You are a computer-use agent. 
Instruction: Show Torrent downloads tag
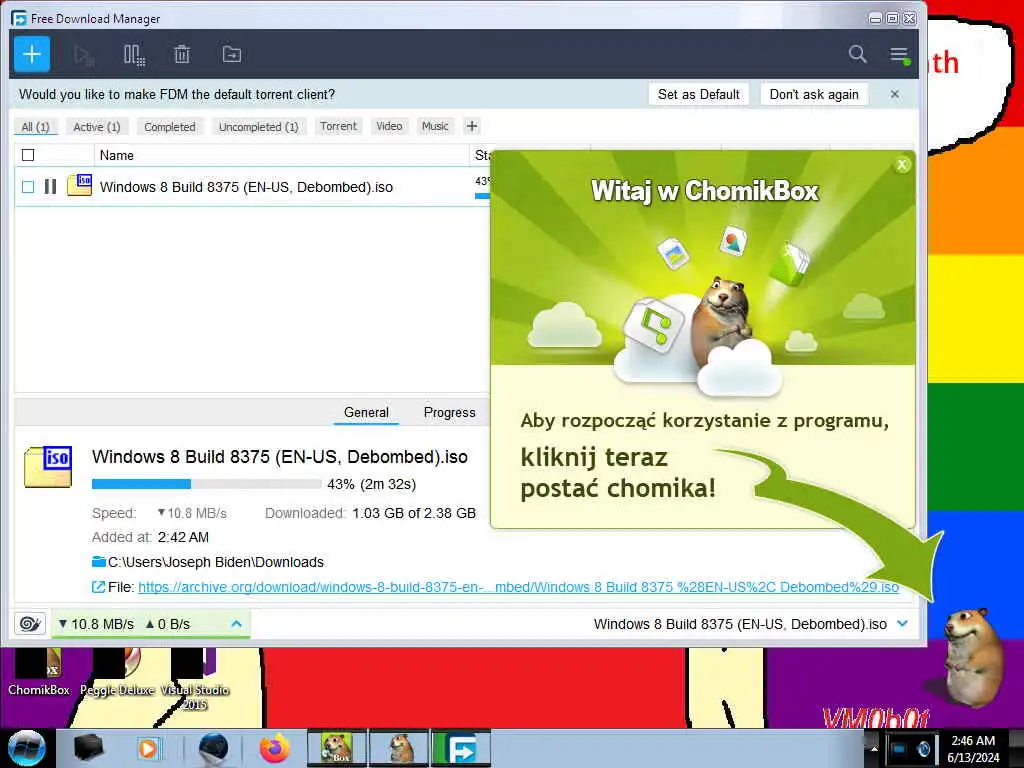pos(338,126)
